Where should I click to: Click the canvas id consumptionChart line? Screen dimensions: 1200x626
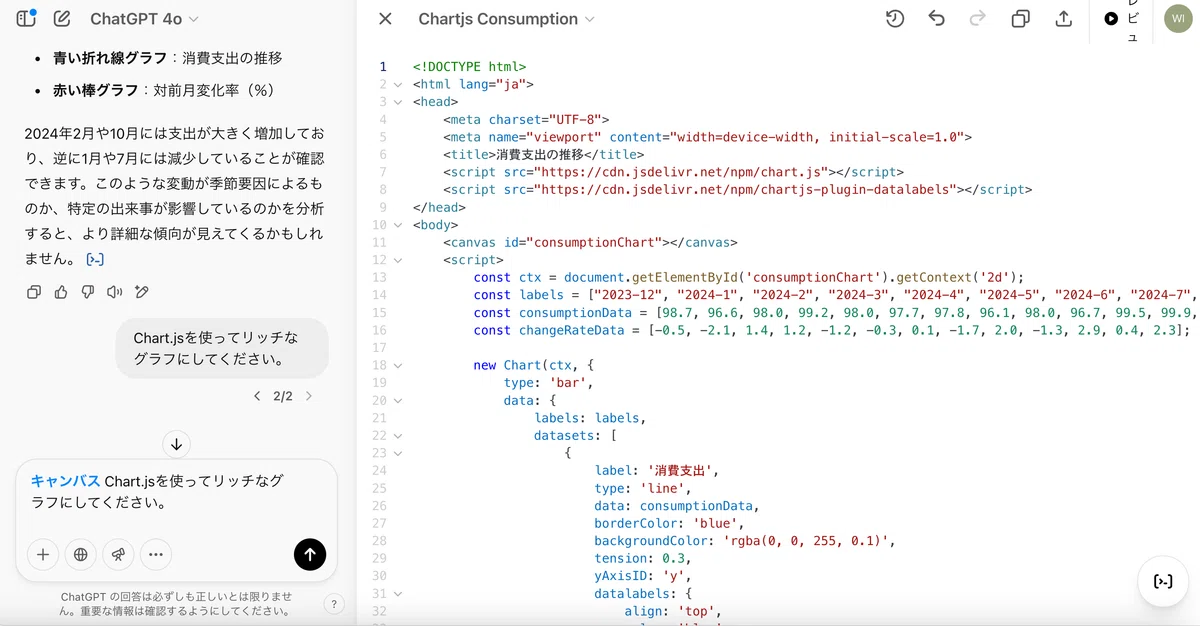point(590,242)
